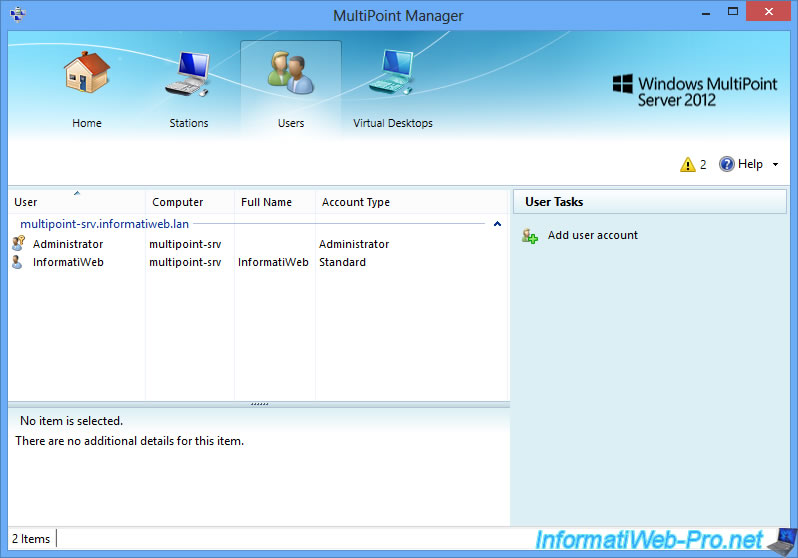
Task: Click the MultiPoint Manager title bar icon
Action: 17,14
